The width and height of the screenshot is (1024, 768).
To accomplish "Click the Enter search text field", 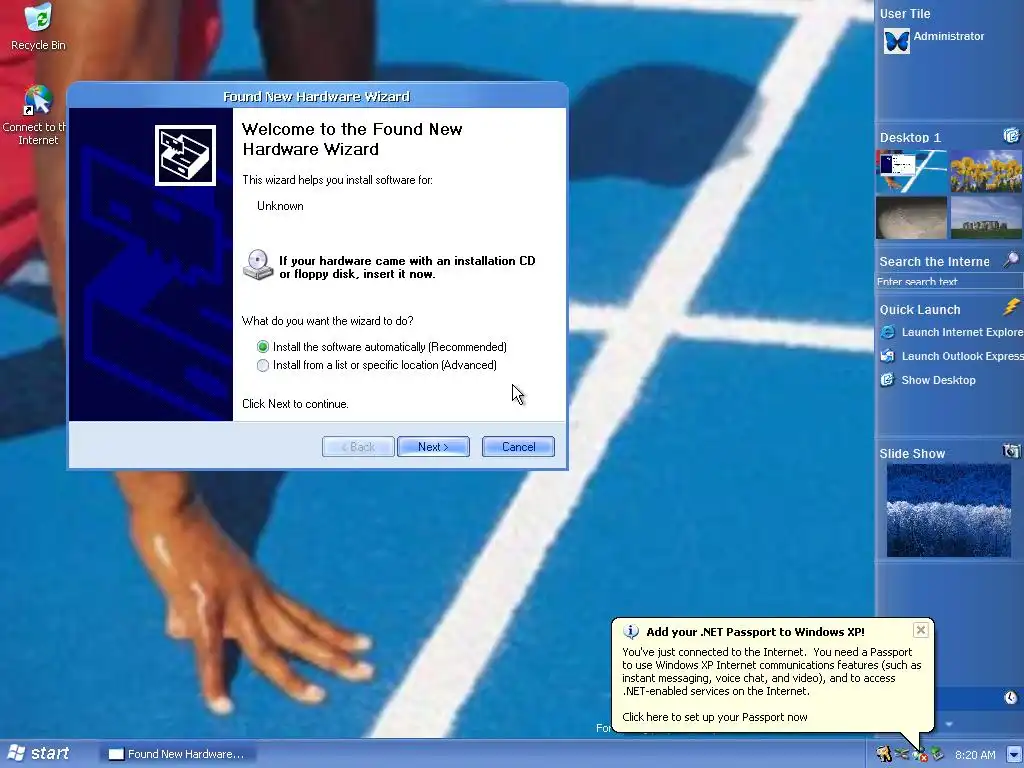I will (x=949, y=281).
